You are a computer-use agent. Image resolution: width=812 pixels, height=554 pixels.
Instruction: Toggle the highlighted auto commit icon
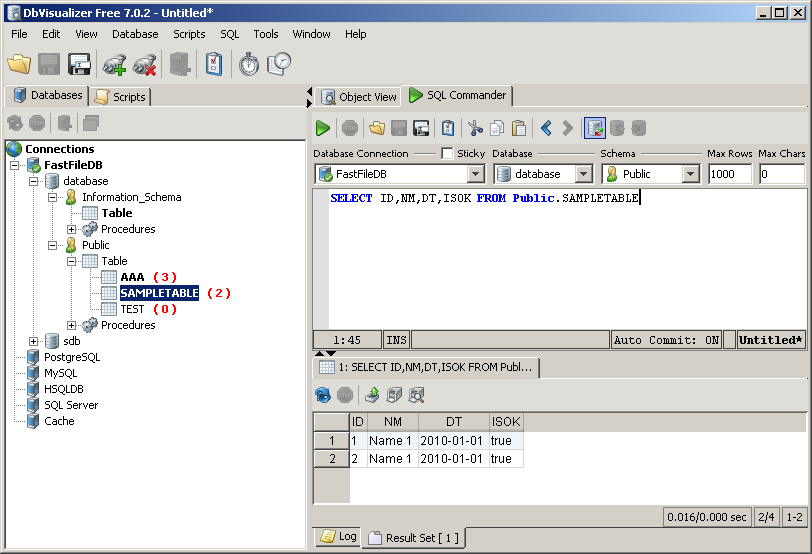pos(594,128)
